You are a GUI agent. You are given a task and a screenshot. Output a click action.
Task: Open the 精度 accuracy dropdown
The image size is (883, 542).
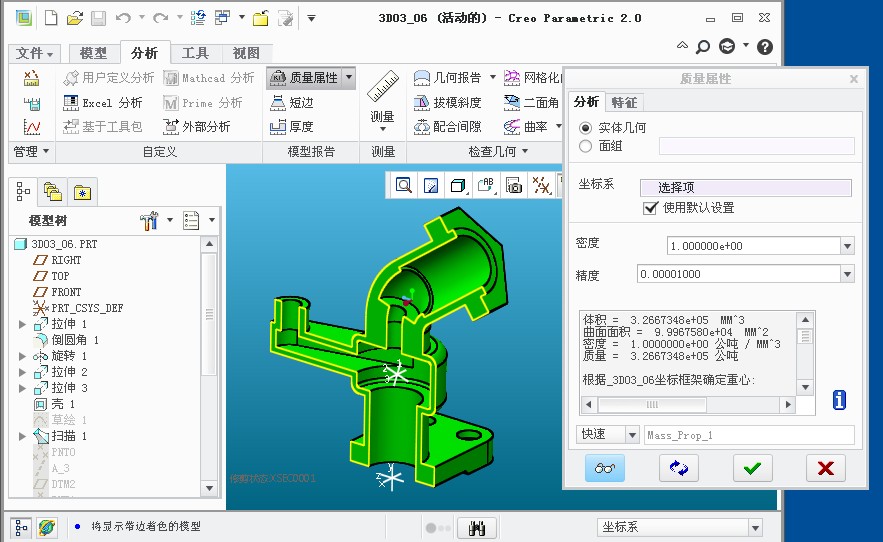tap(848, 274)
